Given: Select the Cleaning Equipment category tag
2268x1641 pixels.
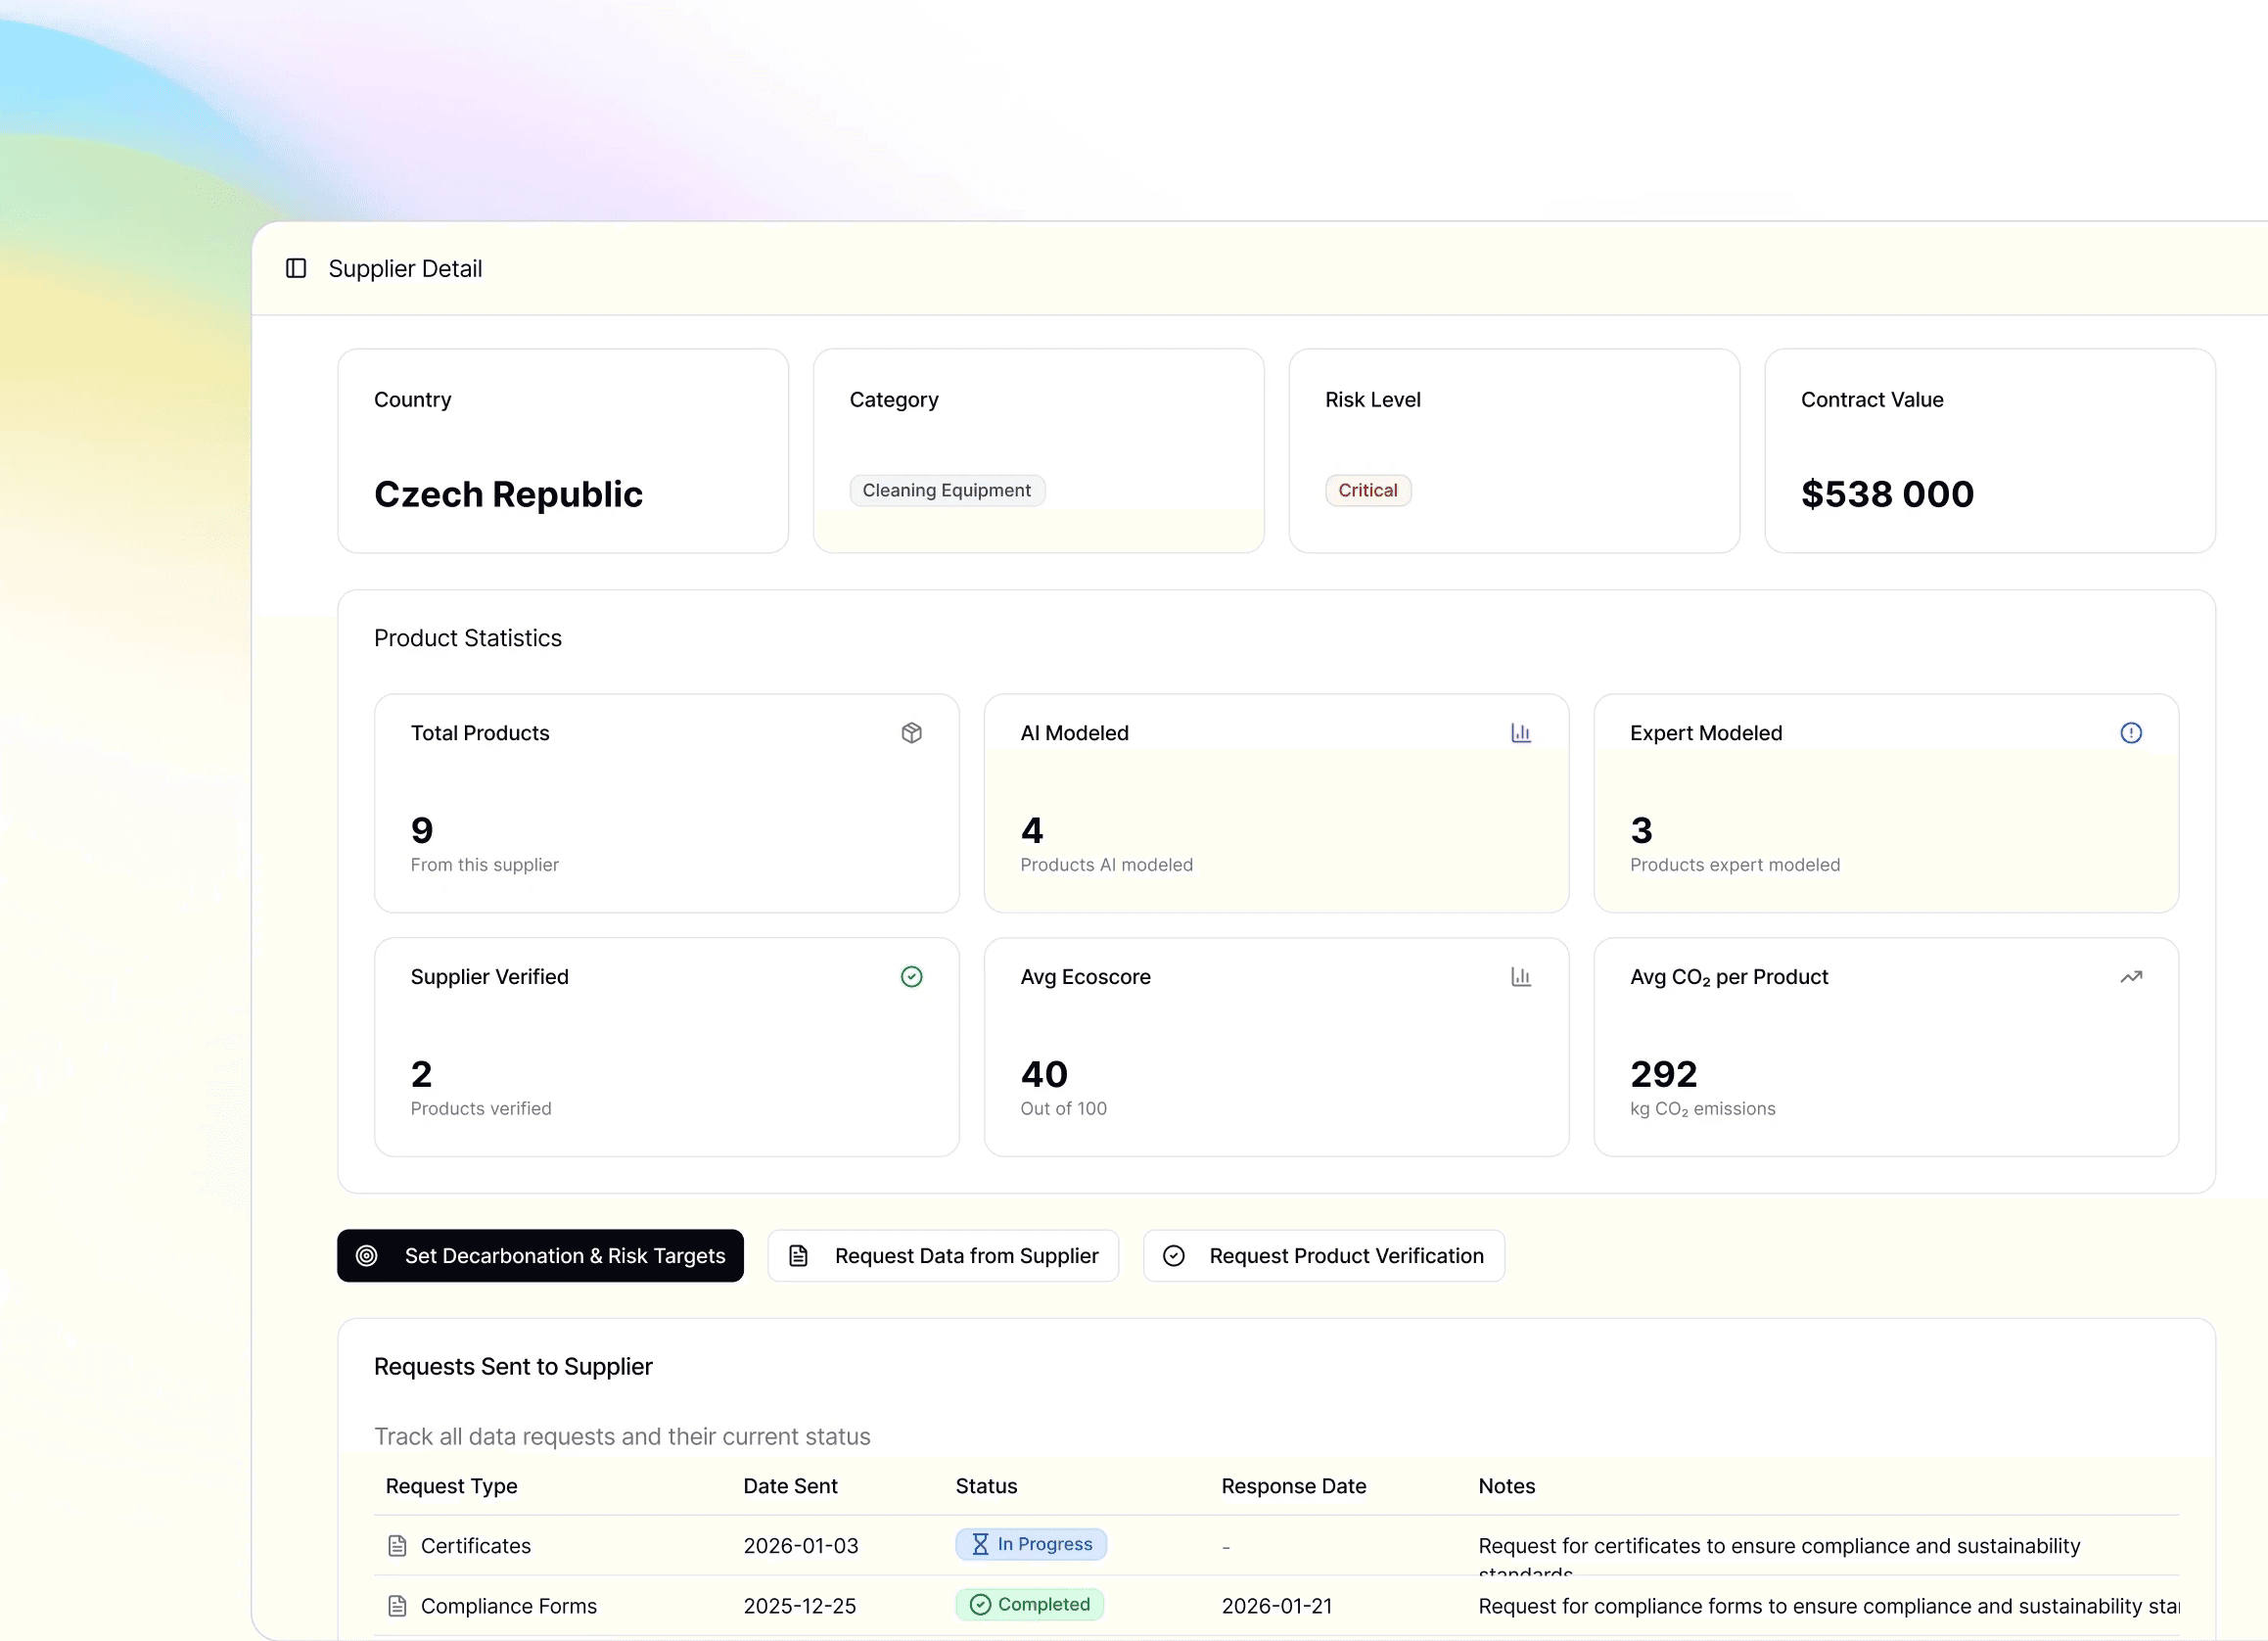Looking at the screenshot, I should pos(946,490).
